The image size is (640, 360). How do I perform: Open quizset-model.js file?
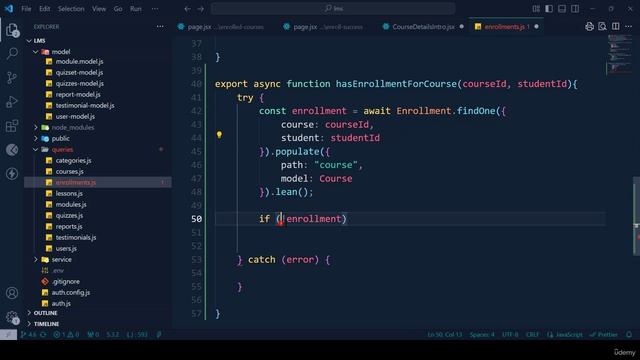pyautogui.click(x=79, y=72)
